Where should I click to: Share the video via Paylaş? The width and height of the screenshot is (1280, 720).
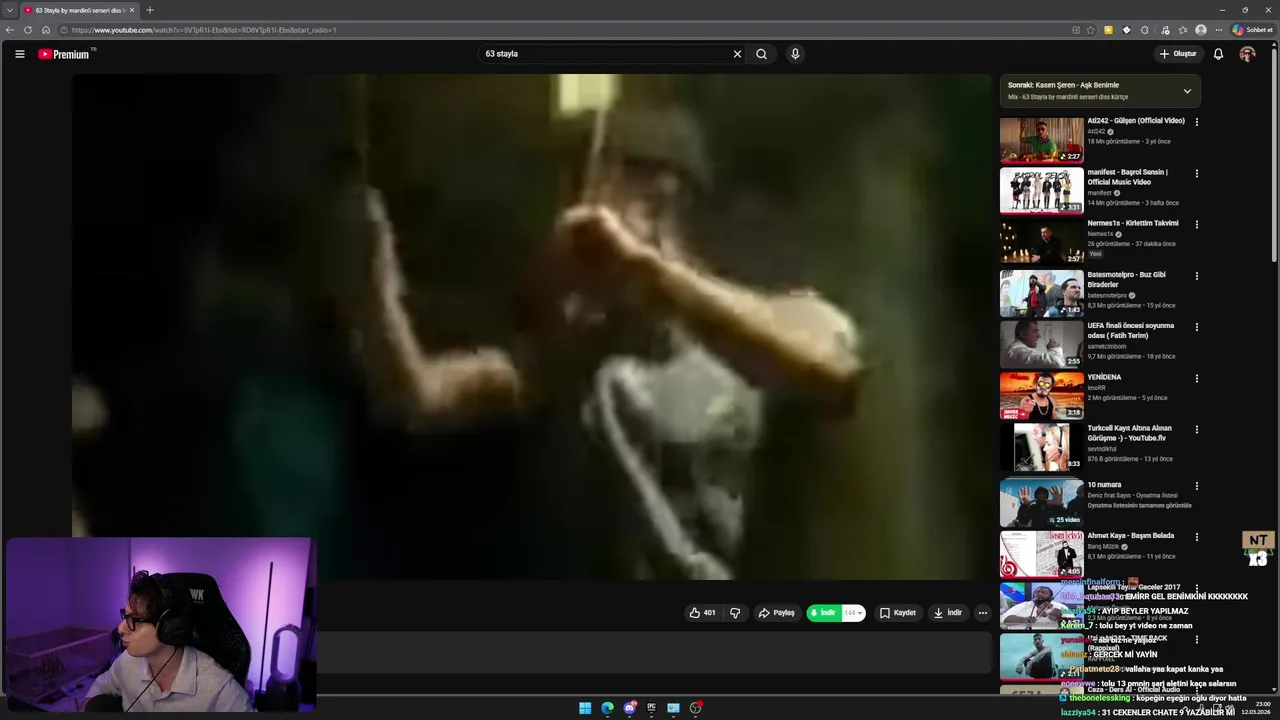[776, 613]
